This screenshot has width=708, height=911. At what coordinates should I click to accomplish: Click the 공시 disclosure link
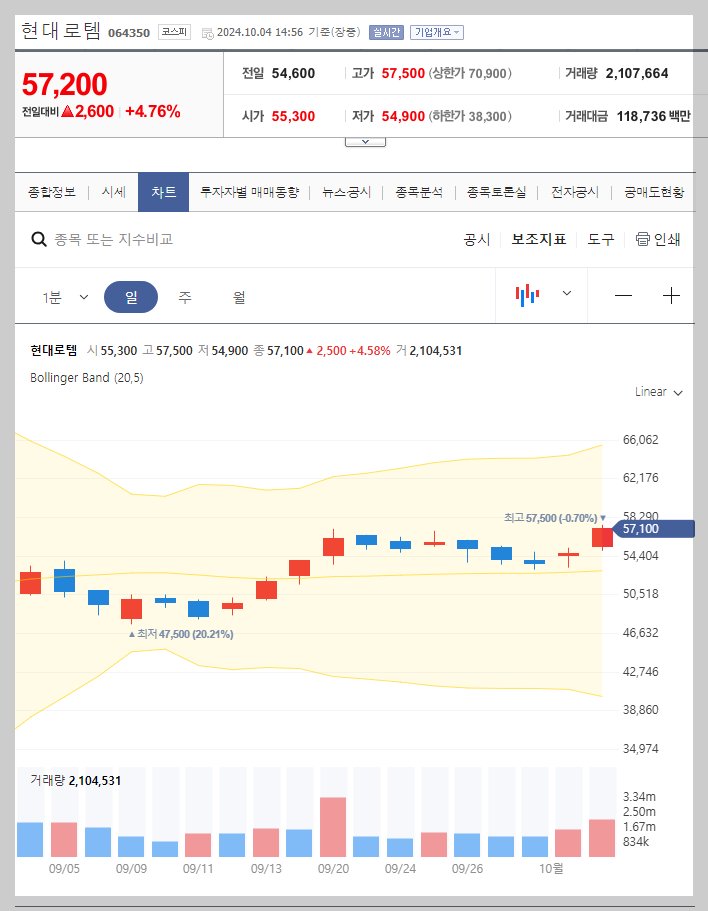click(477, 239)
